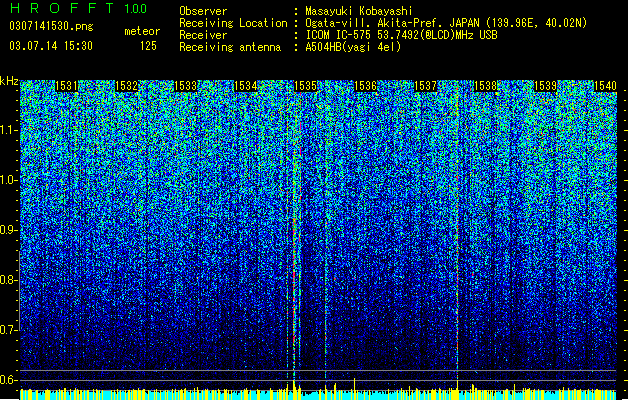629x400 pixels.
Task: Click the HROFFT 1.0.0 title text
Action: coord(79,8)
